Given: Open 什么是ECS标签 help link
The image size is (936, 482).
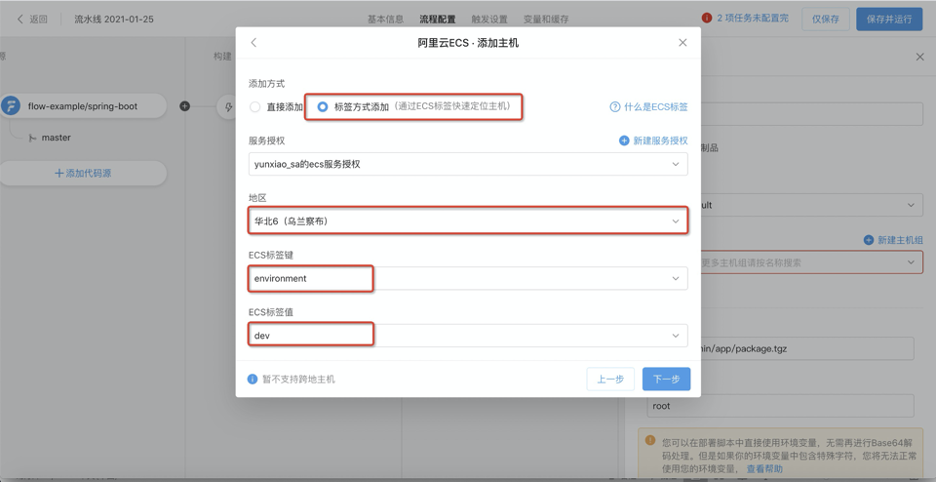Looking at the screenshot, I should click(x=655, y=107).
